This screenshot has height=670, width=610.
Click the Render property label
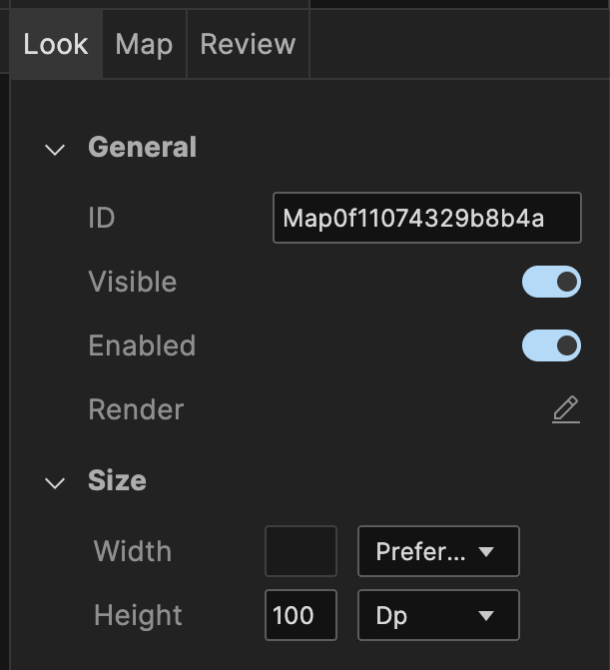pyautogui.click(x=136, y=410)
